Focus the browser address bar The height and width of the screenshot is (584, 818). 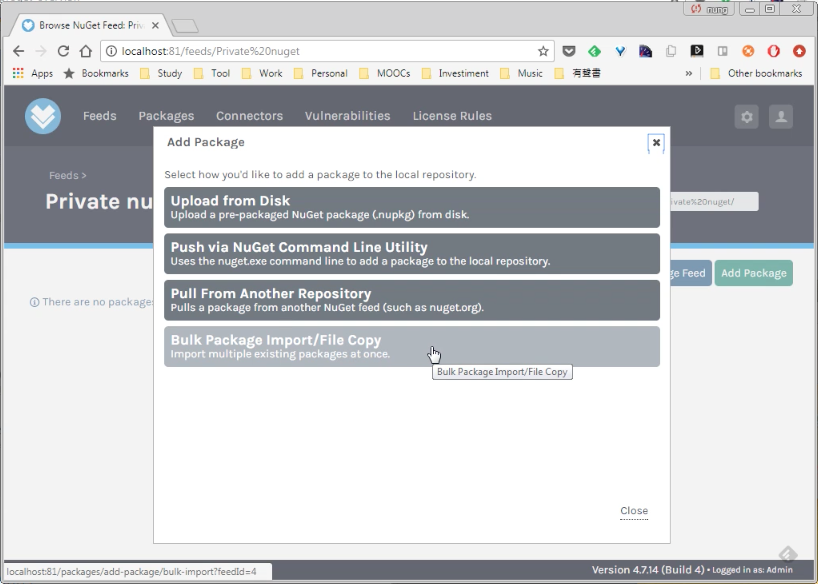[x=327, y=51]
